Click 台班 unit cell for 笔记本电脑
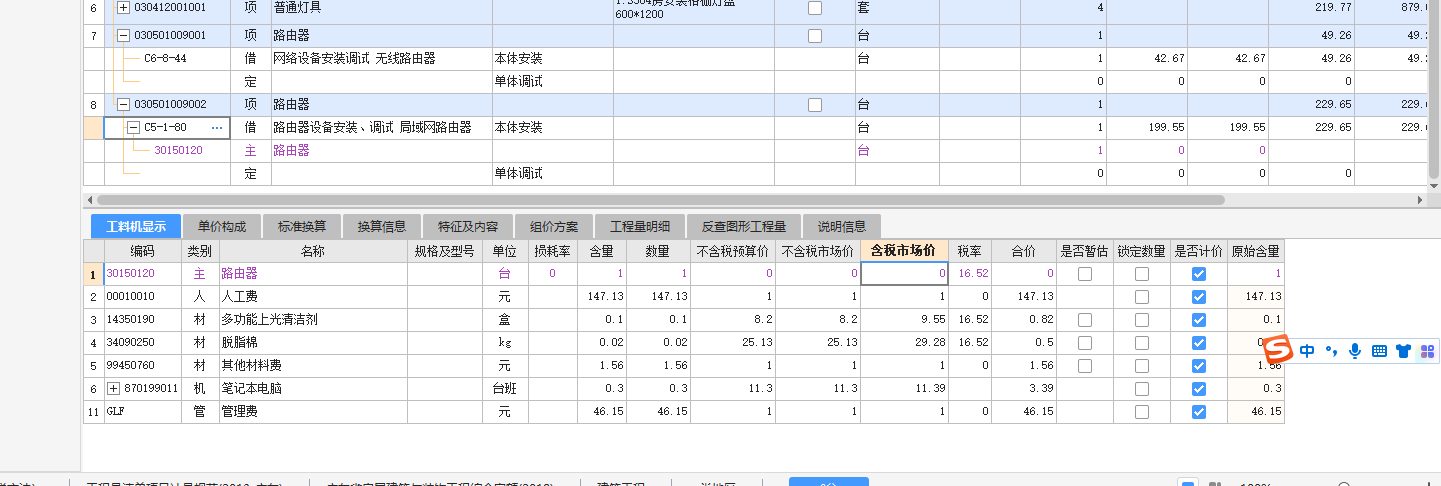Image resolution: width=1441 pixels, height=486 pixels. pyautogui.click(x=506, y=389)
